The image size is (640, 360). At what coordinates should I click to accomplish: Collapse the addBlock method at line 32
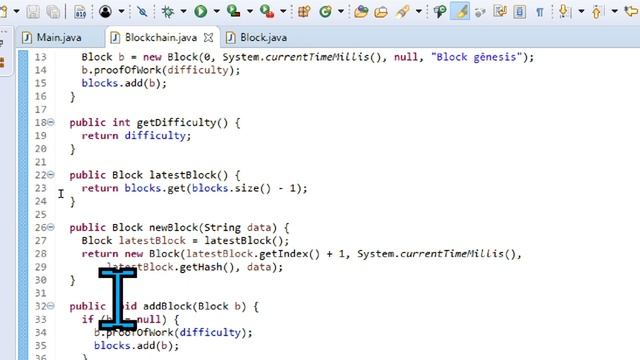51,306
